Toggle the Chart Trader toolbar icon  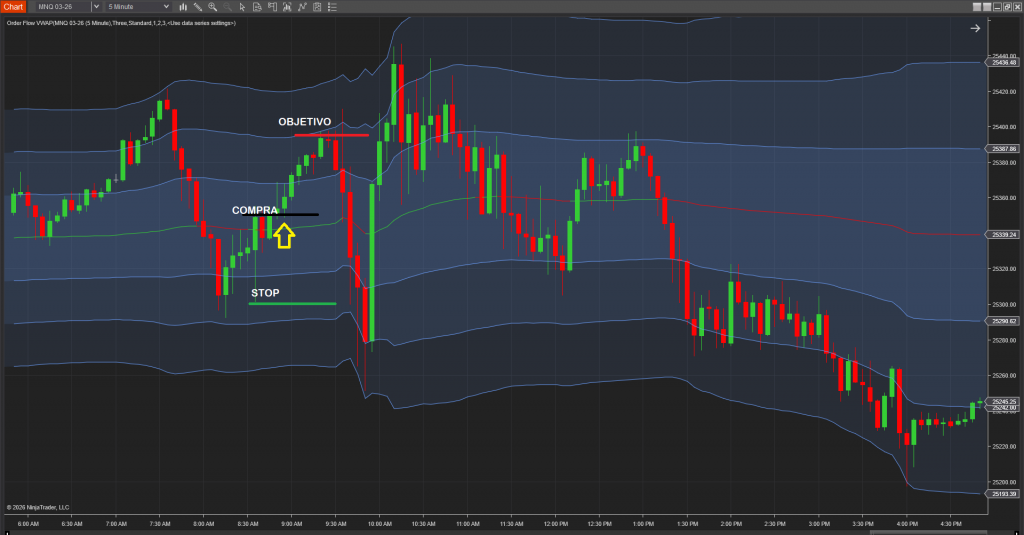coord(257,6)
